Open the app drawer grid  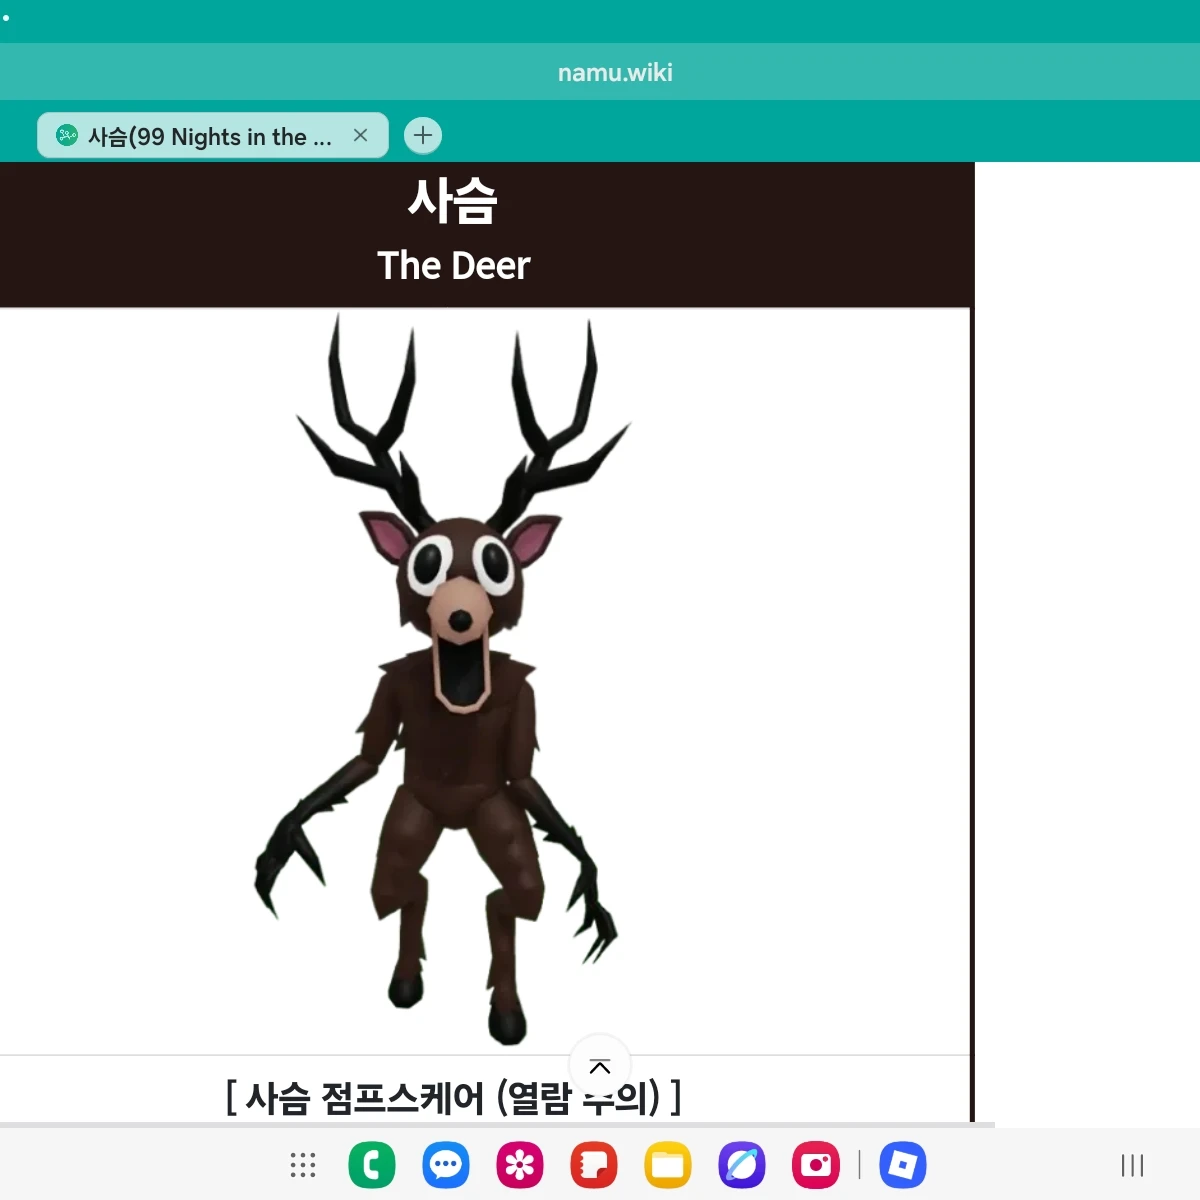pyautogui.click(x=302, y=1165)
